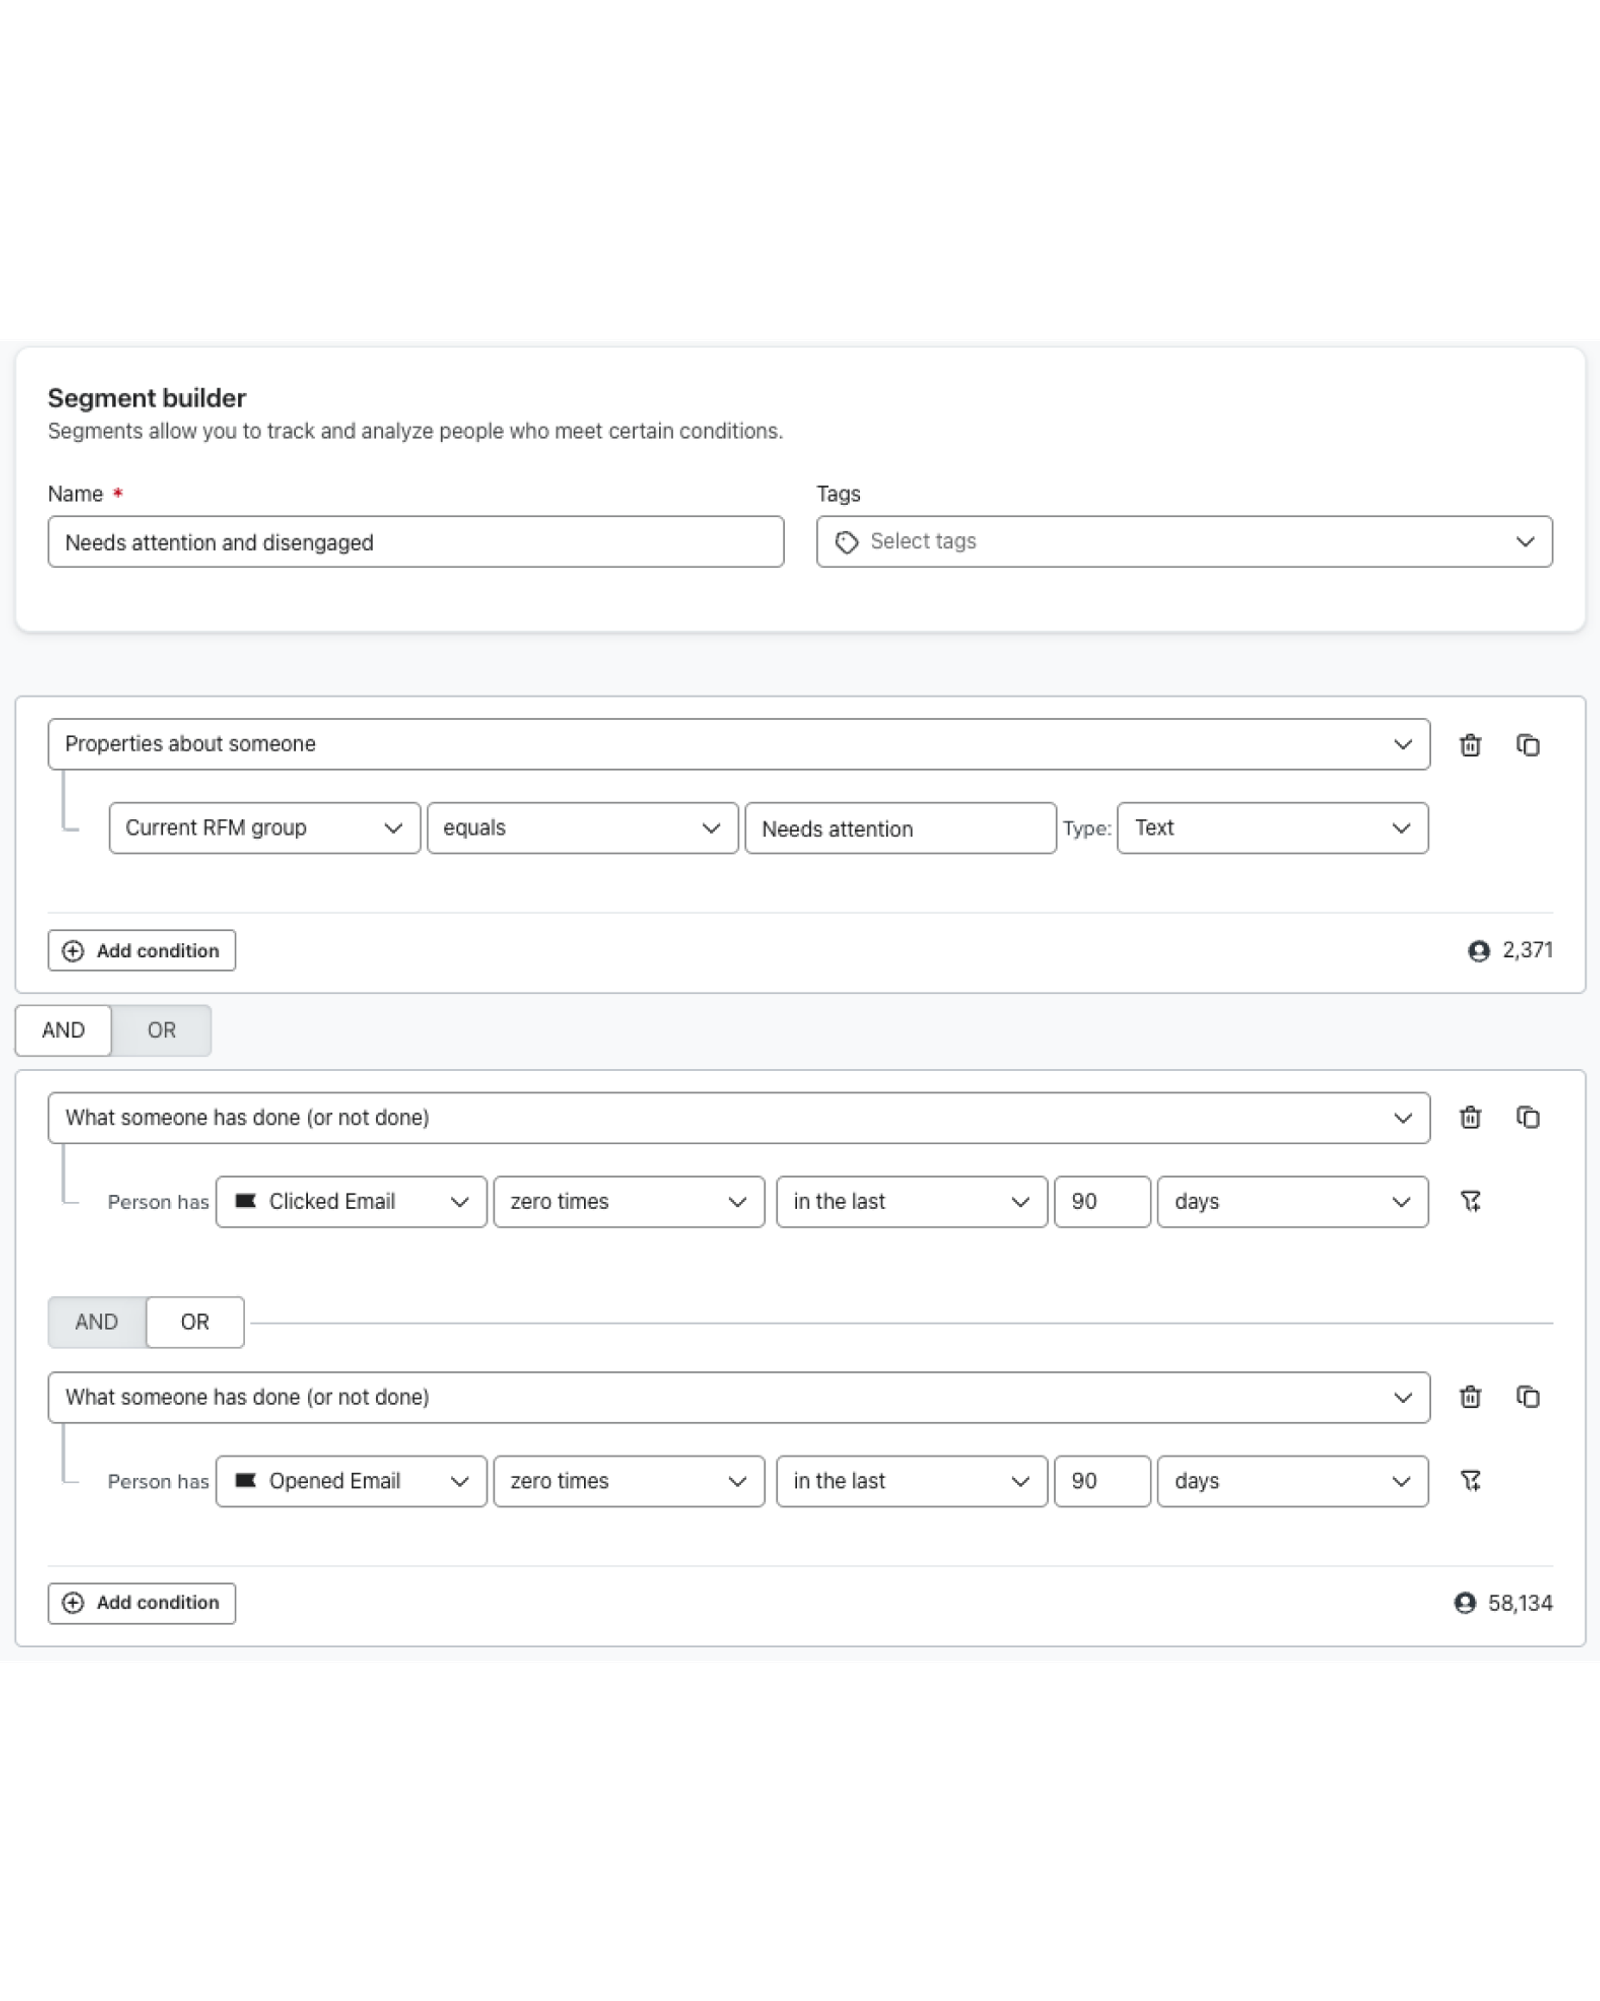Open in the last dropdown for Clicked Email
1600x2001 pixels.
(x=912, y=1202)
